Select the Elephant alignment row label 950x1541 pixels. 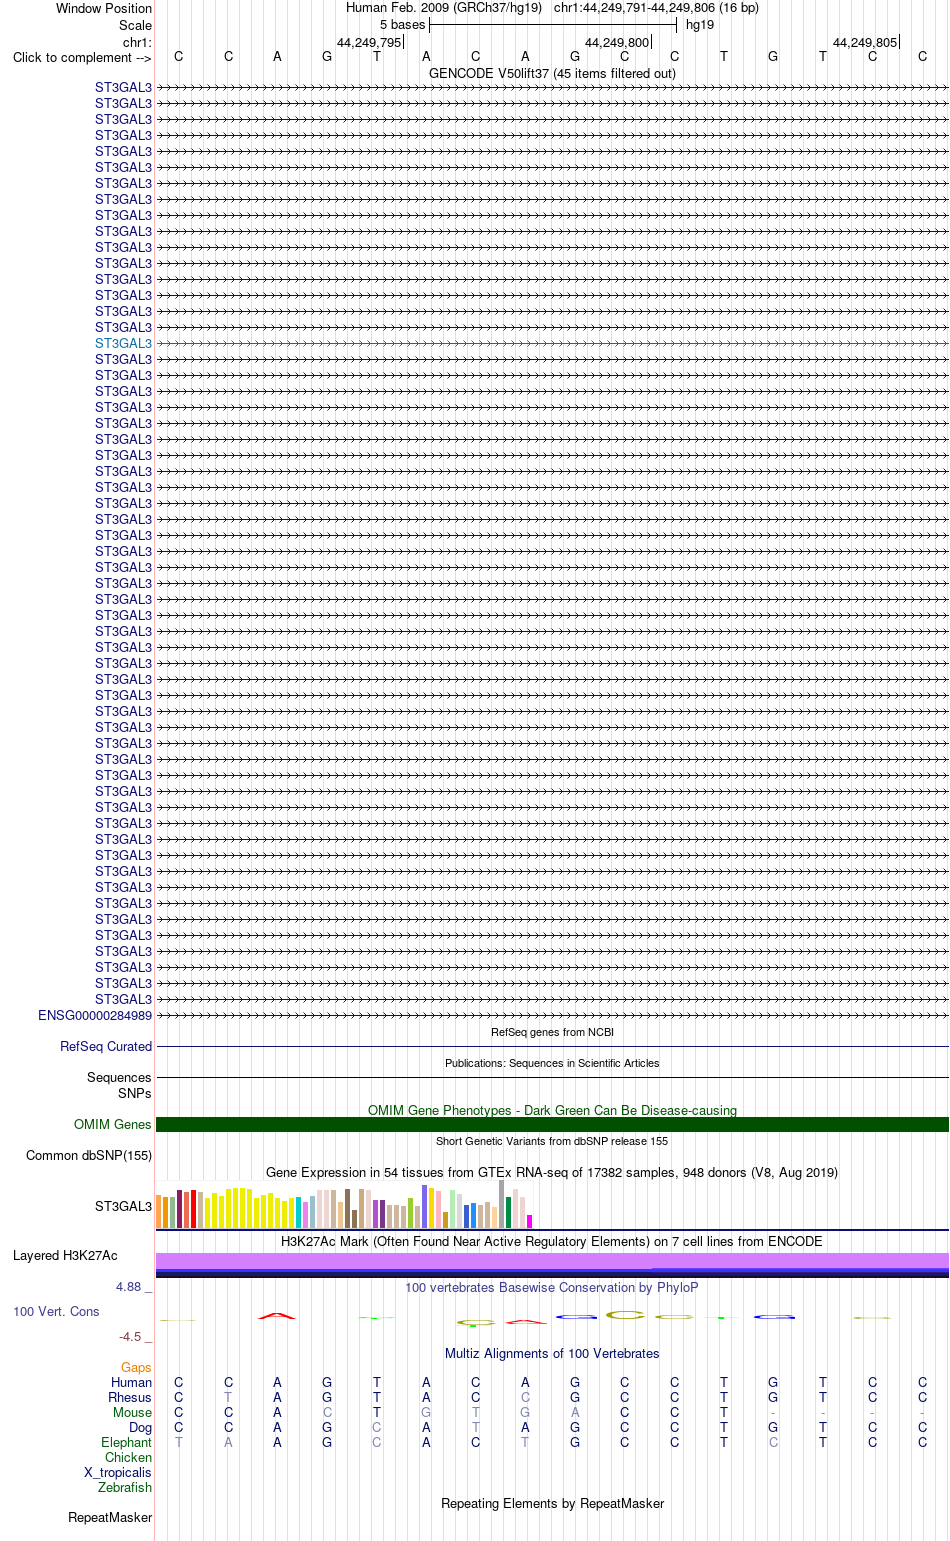pyautogui.click(x=126, y=1442)
